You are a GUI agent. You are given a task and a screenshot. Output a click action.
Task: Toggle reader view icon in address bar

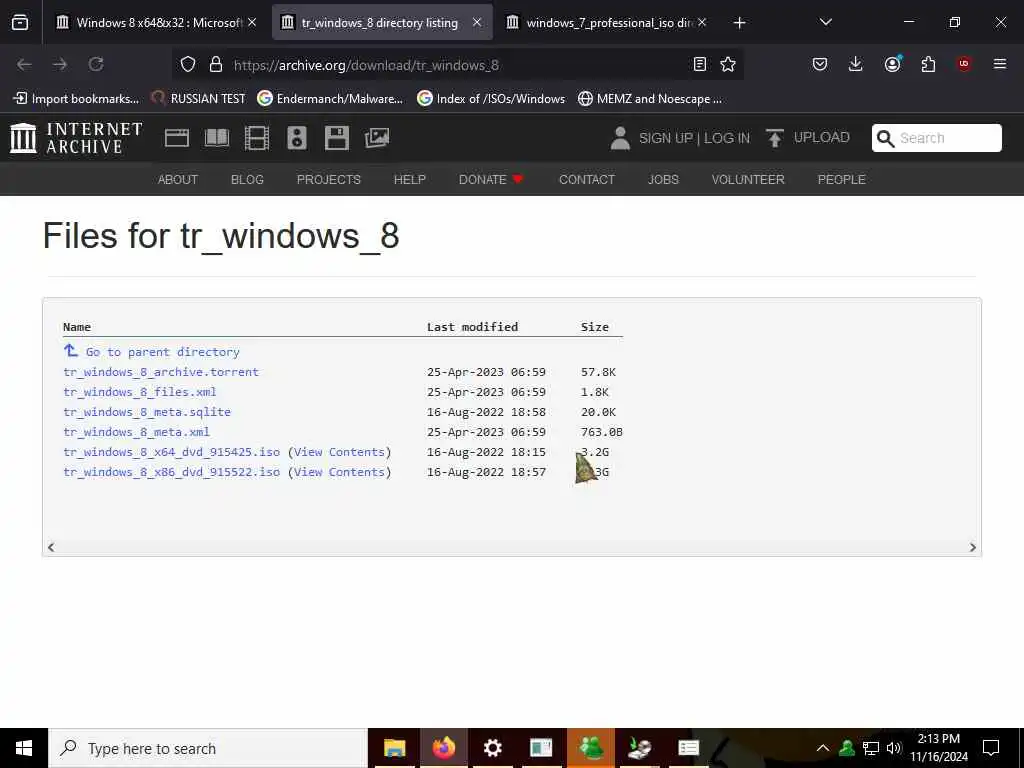699,64
